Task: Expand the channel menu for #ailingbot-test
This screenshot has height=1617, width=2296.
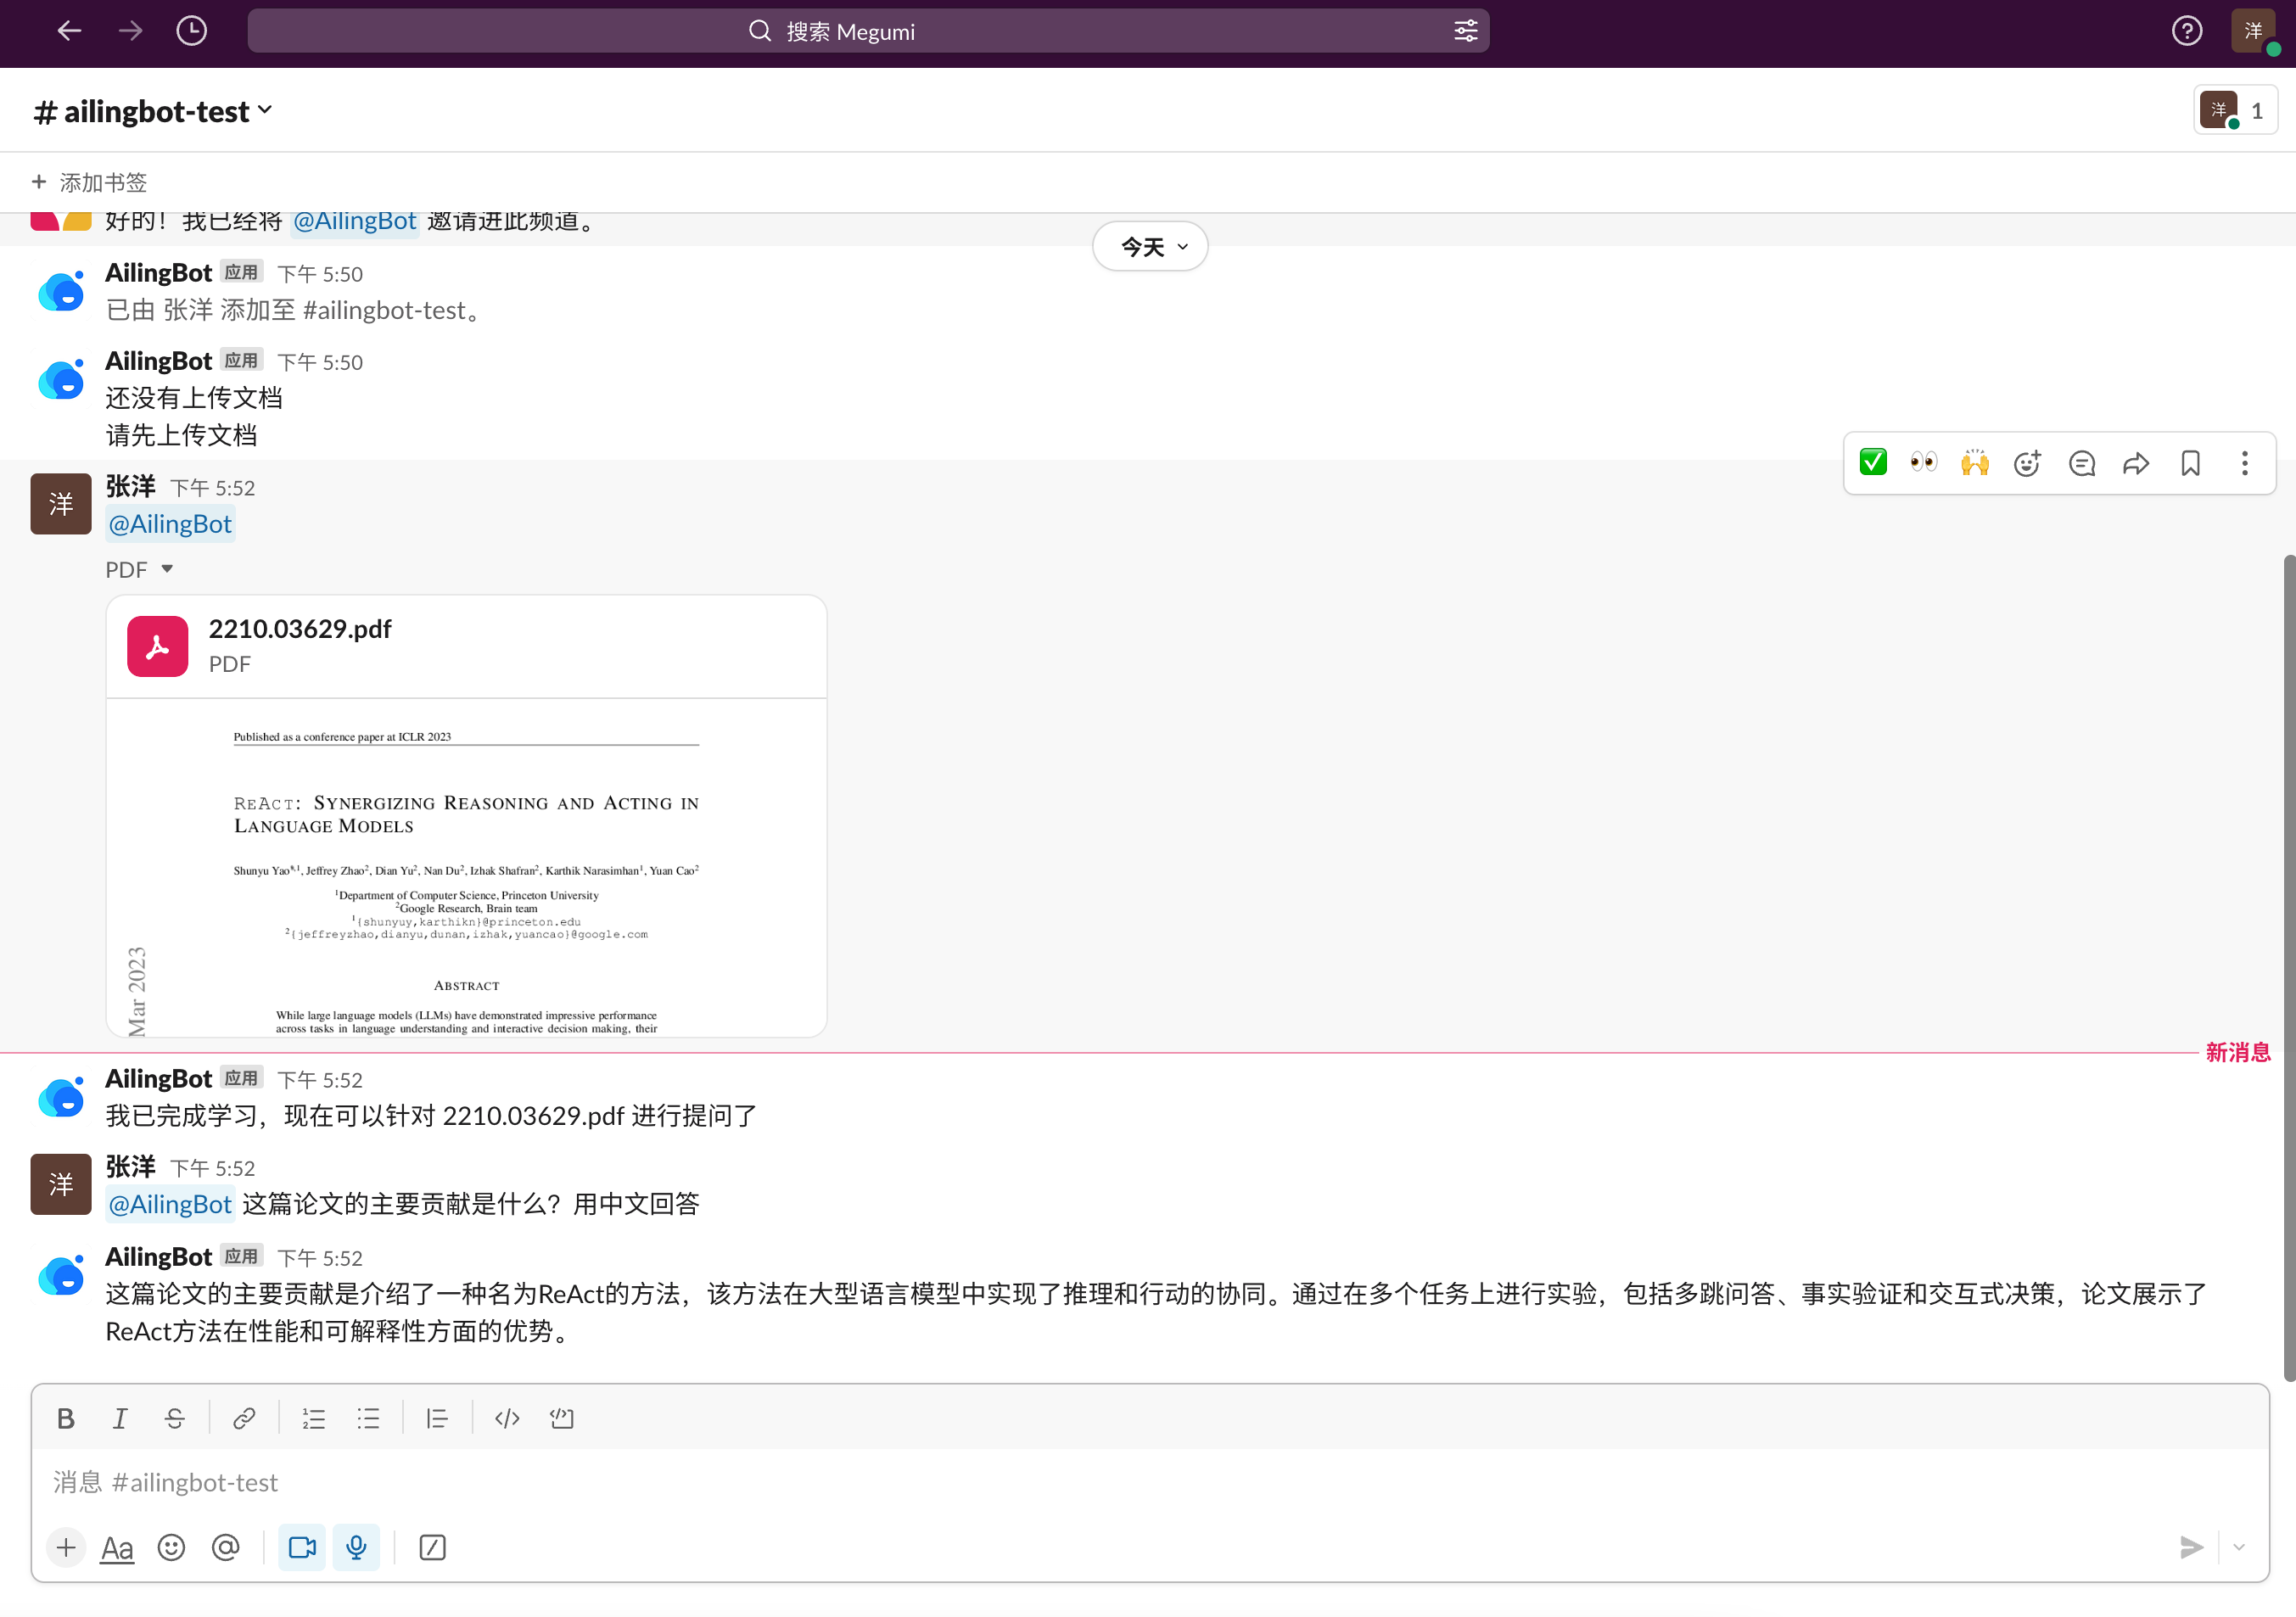Action: point(264,110)
